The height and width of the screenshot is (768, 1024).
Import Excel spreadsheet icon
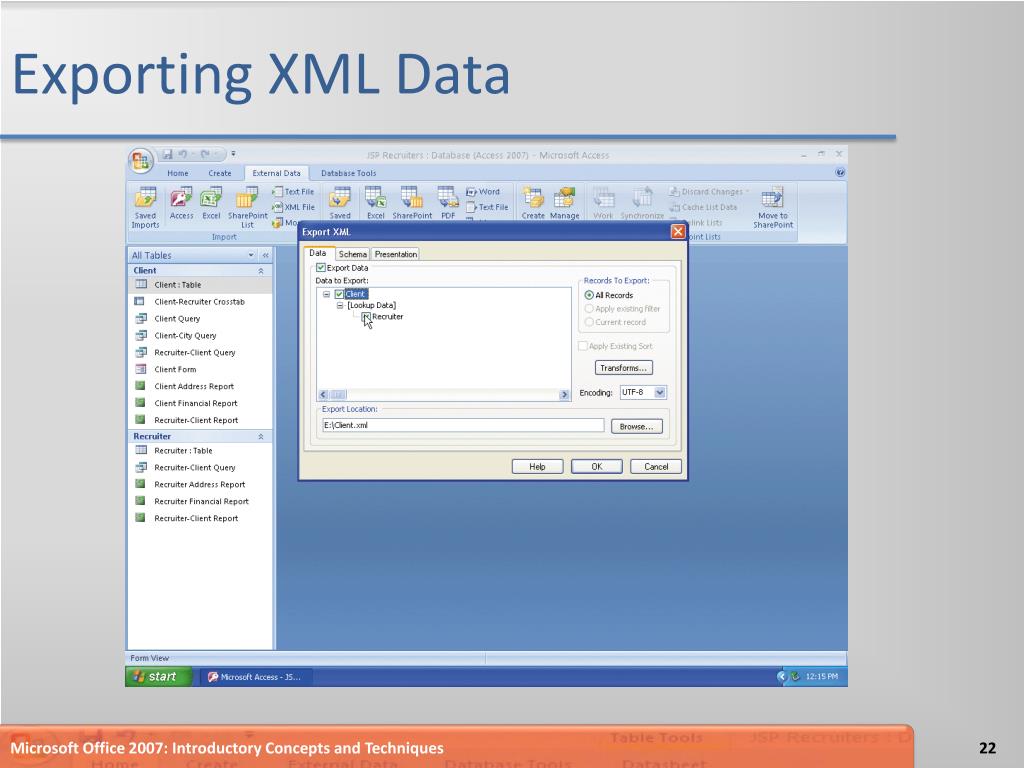click(211, 203)
